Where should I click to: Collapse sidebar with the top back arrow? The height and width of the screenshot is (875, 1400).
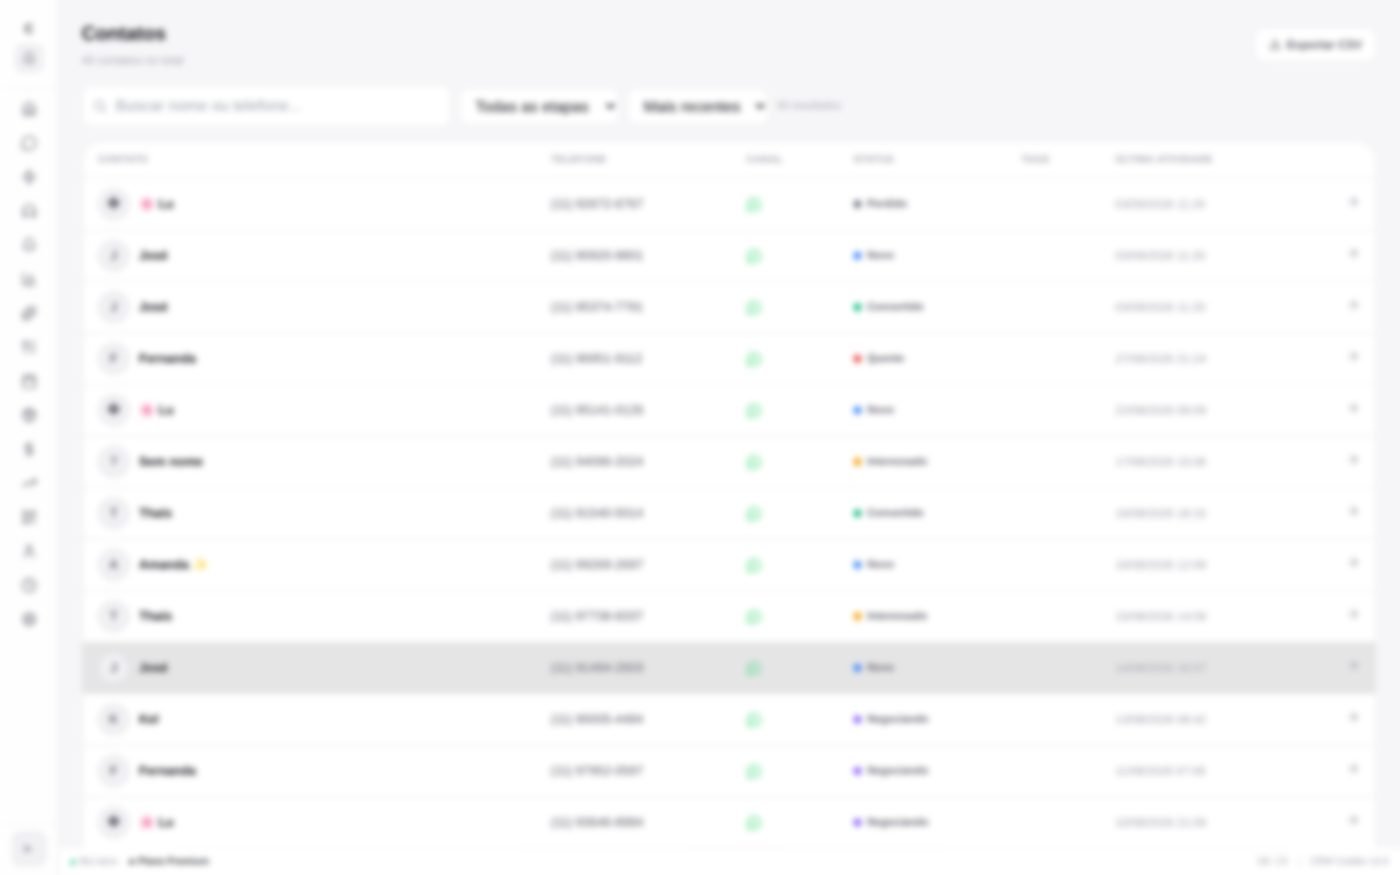[x=28, y=28]
